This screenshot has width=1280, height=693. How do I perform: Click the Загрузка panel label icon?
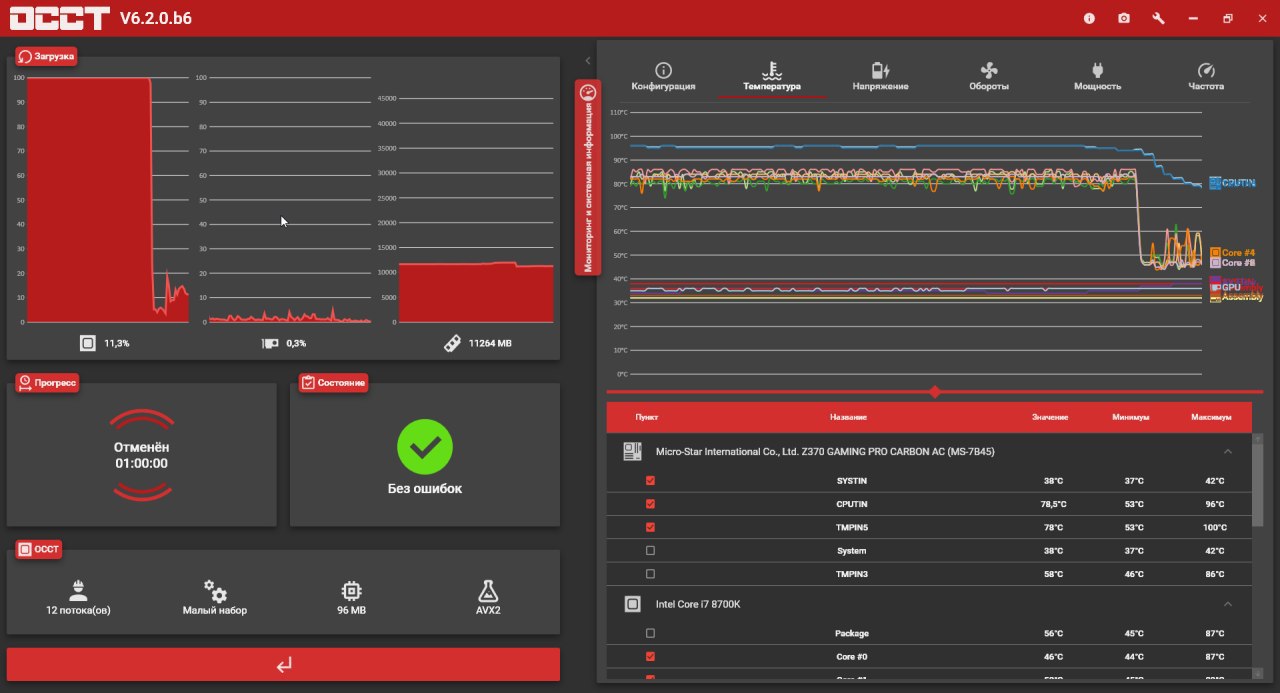[24, 57]
